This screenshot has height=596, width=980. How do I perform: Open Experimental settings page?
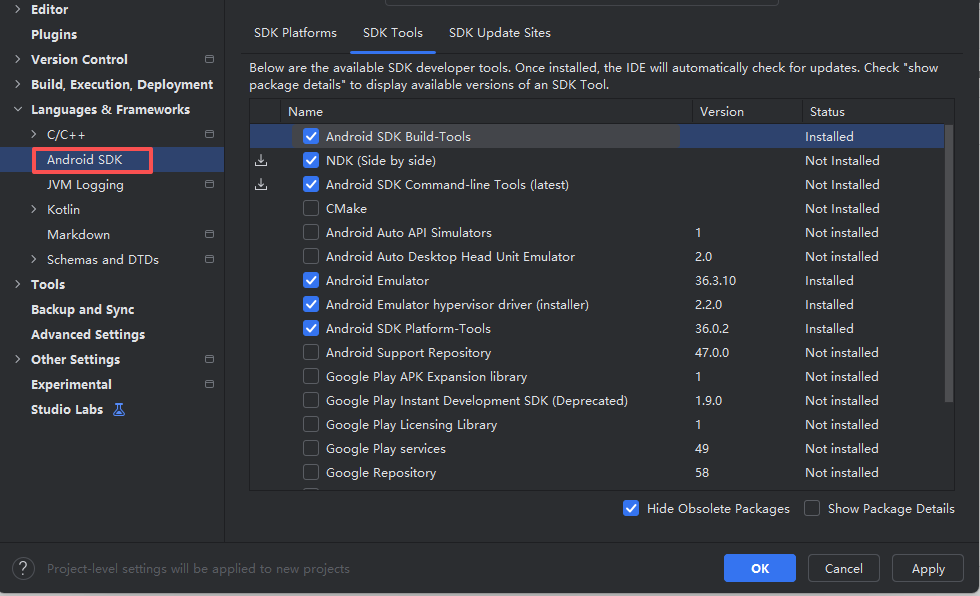tap(71, 385)
